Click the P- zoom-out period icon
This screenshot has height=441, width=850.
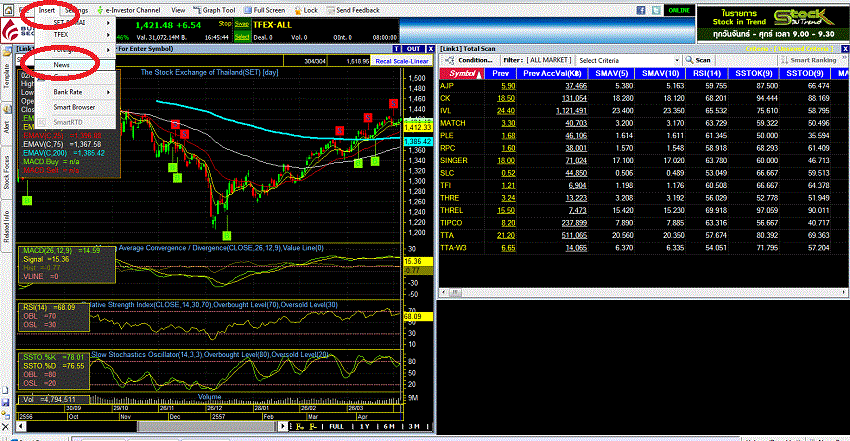[x=313, y=426]
